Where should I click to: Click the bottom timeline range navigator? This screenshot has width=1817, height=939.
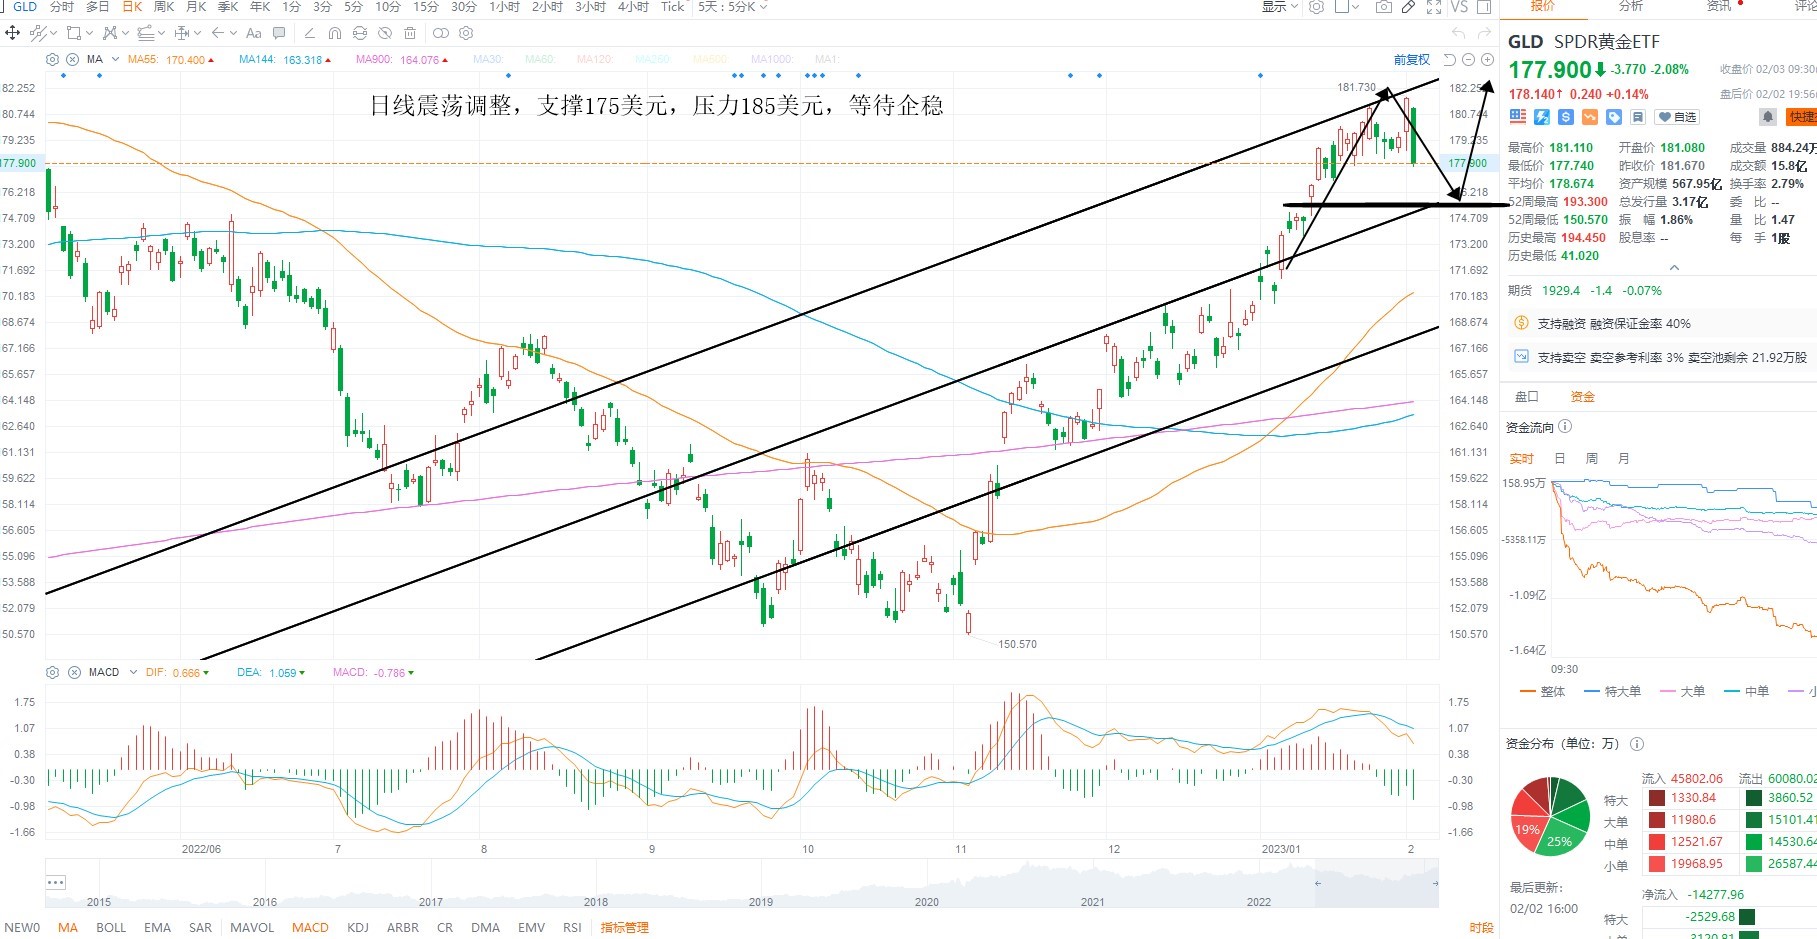coord(742,884)
